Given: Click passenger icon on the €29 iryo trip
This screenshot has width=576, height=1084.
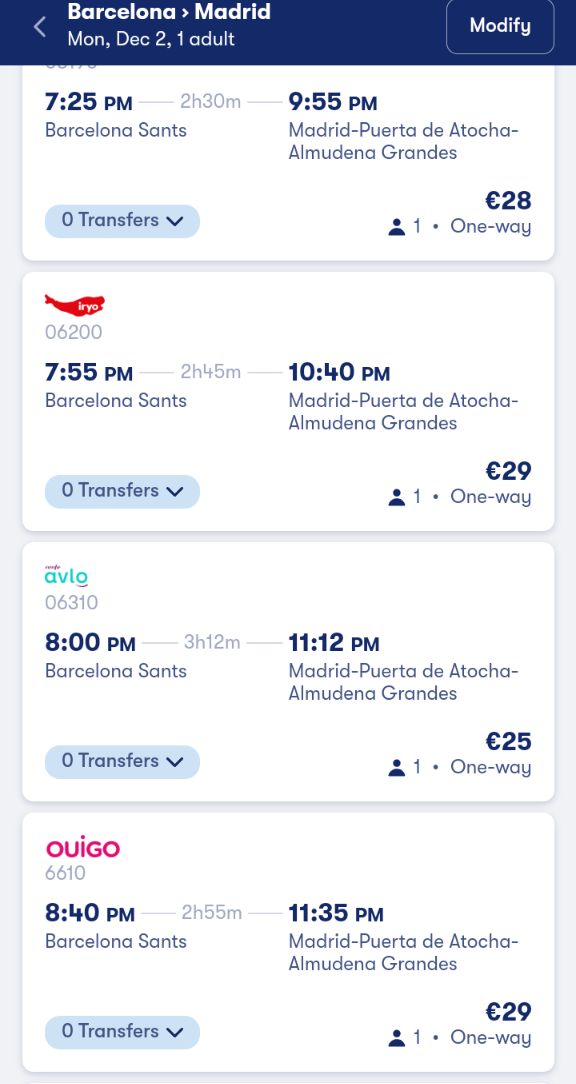Looking at the screenshot, I should point(396,497).
